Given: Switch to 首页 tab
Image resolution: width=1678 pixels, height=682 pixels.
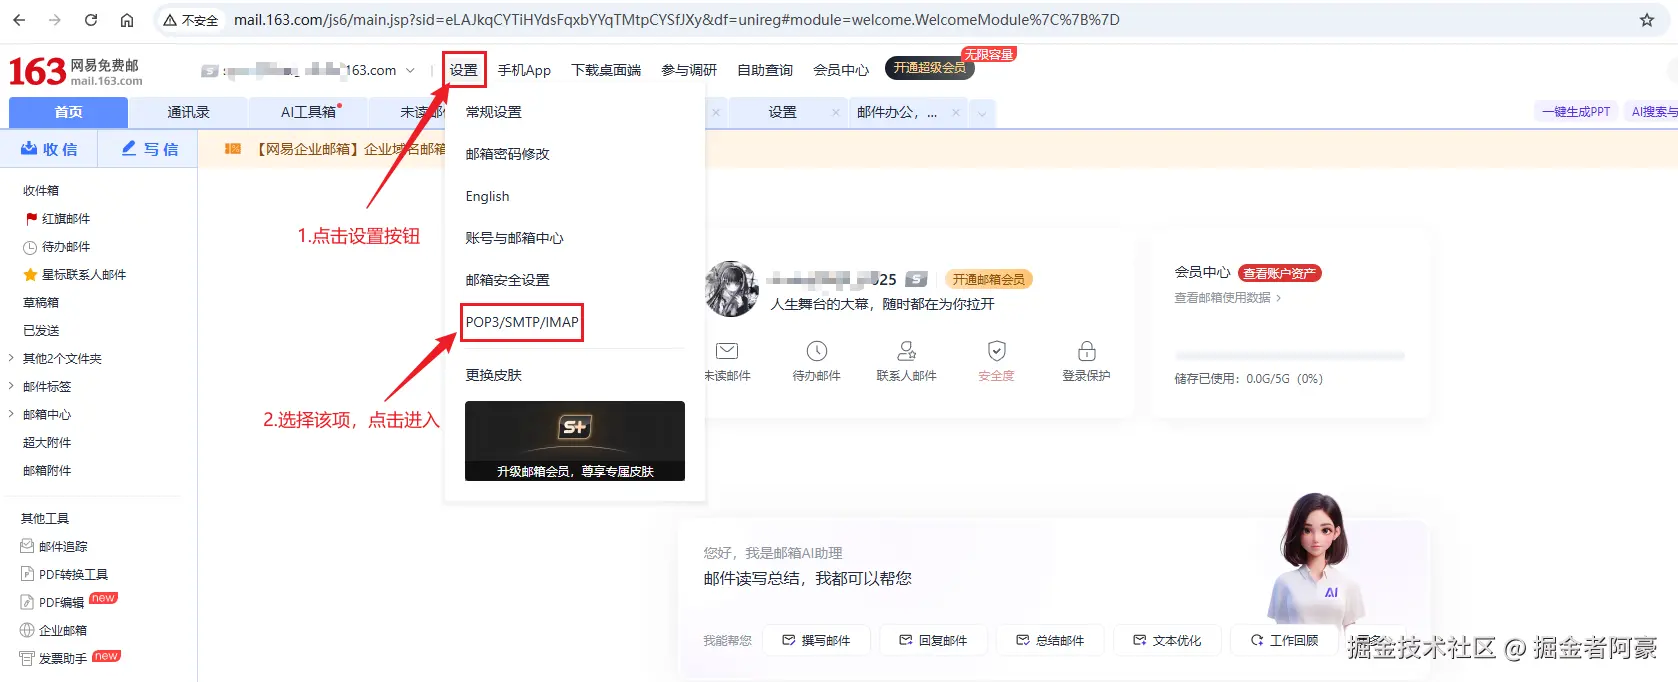Looking at the screenshot, I should coord(68,112).
